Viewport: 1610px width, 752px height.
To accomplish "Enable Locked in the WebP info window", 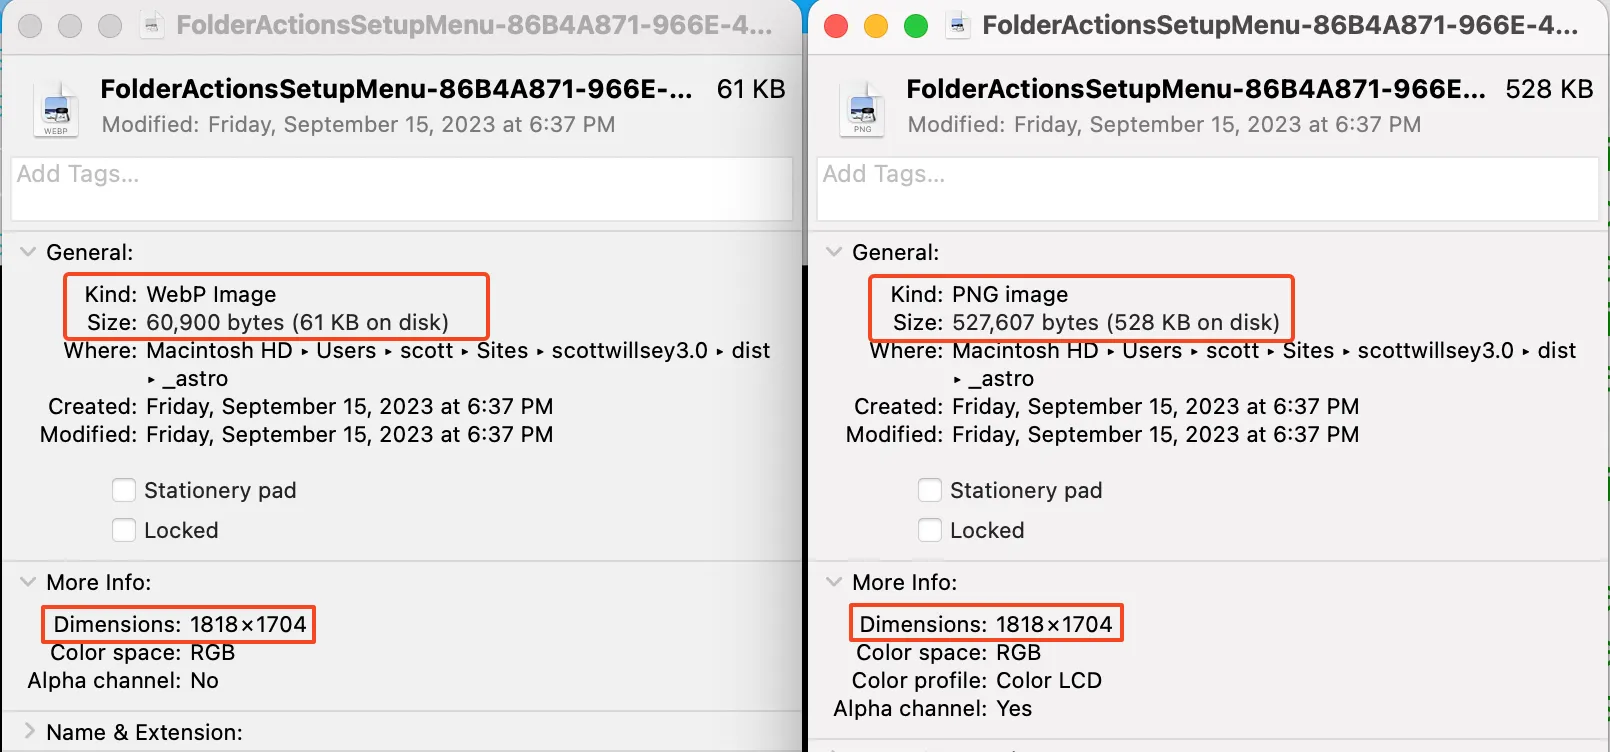I will tap(123, 530).
